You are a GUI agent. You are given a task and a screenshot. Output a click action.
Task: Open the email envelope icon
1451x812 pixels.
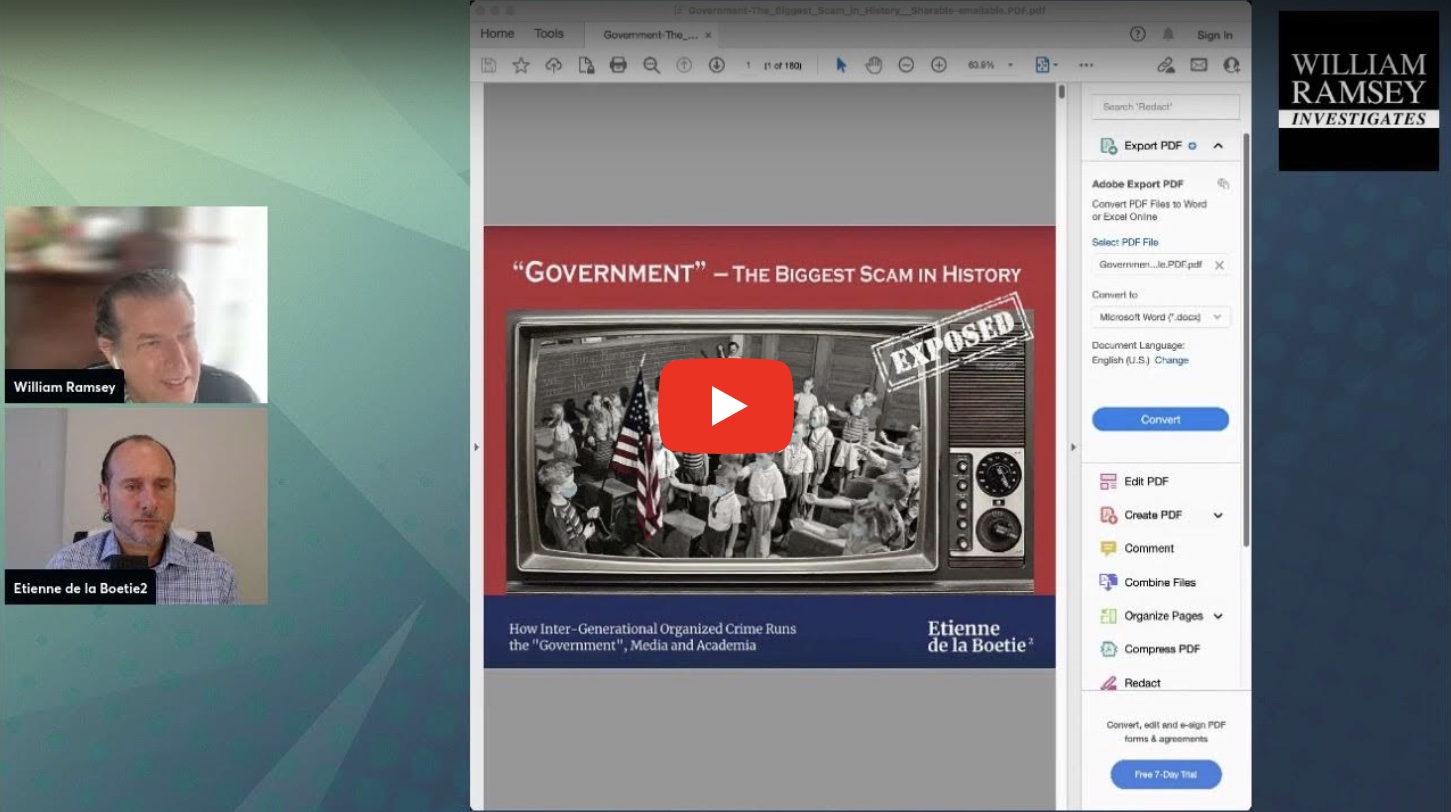point(1198,65)
